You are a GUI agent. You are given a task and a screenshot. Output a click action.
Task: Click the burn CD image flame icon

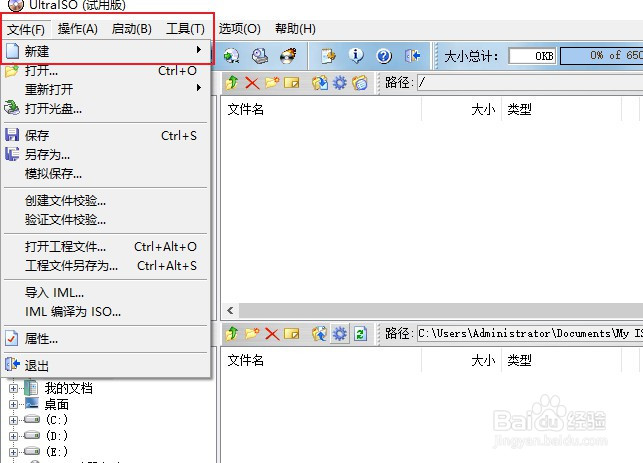click(x=288, y=56)
